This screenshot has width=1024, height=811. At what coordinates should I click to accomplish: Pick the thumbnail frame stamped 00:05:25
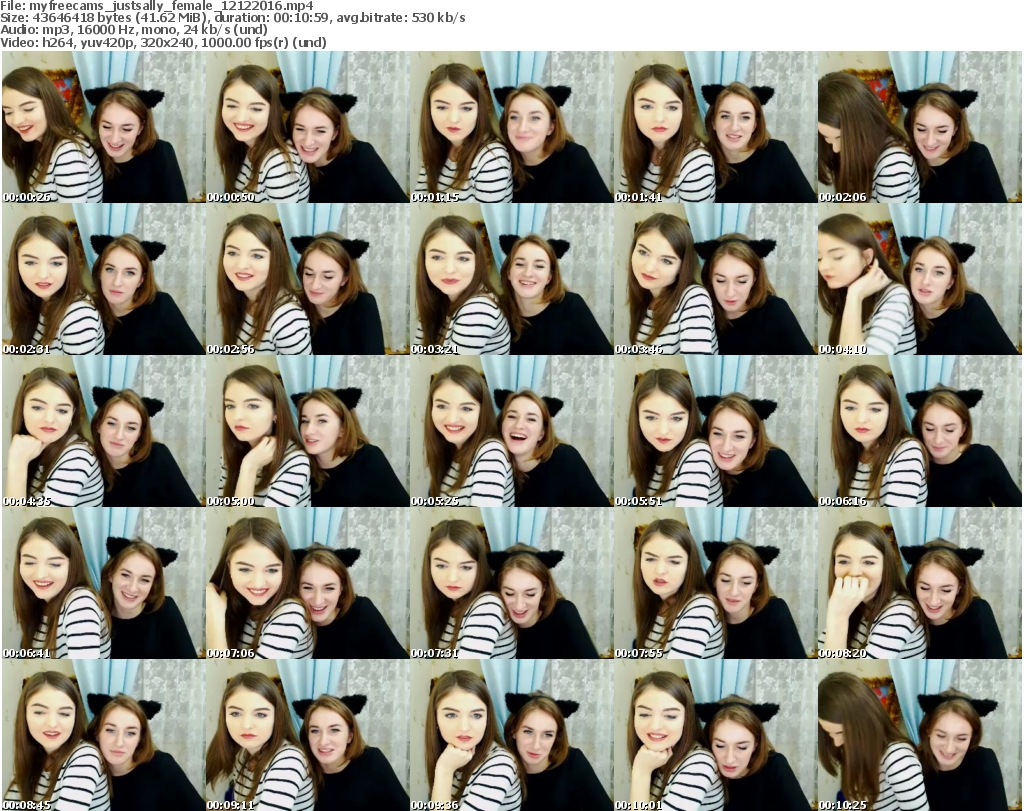pos(511,432)
